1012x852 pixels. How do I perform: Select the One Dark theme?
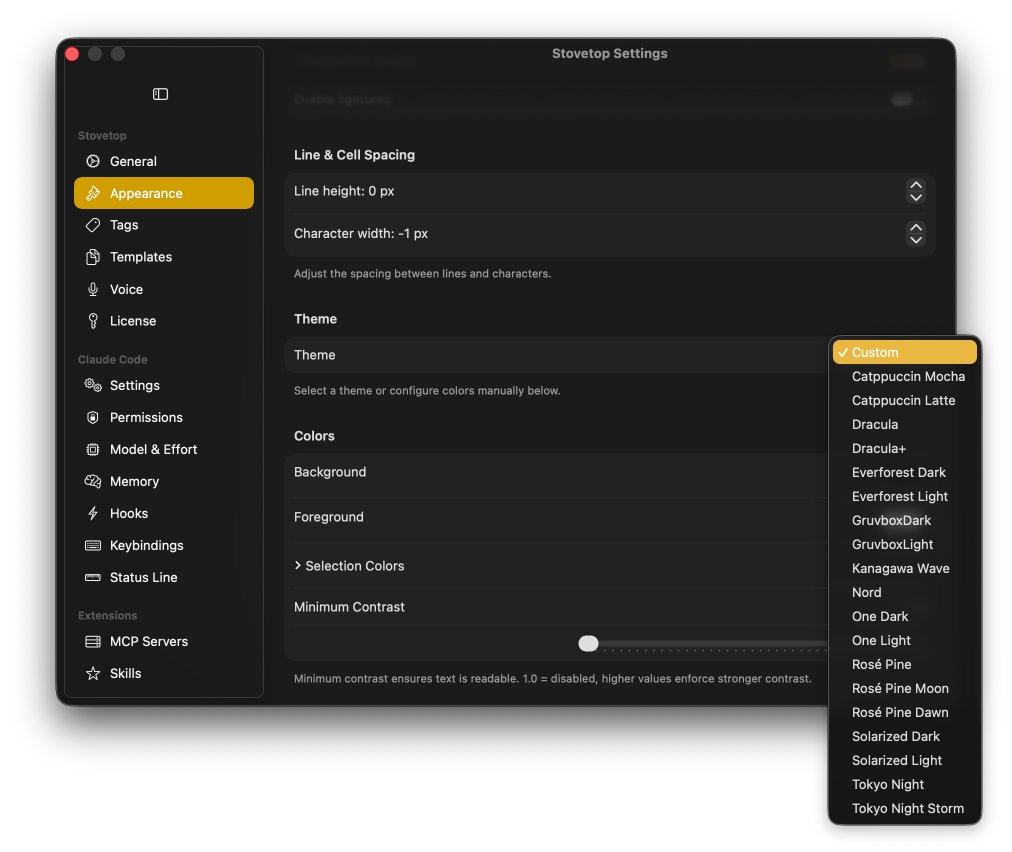[904, 616]
